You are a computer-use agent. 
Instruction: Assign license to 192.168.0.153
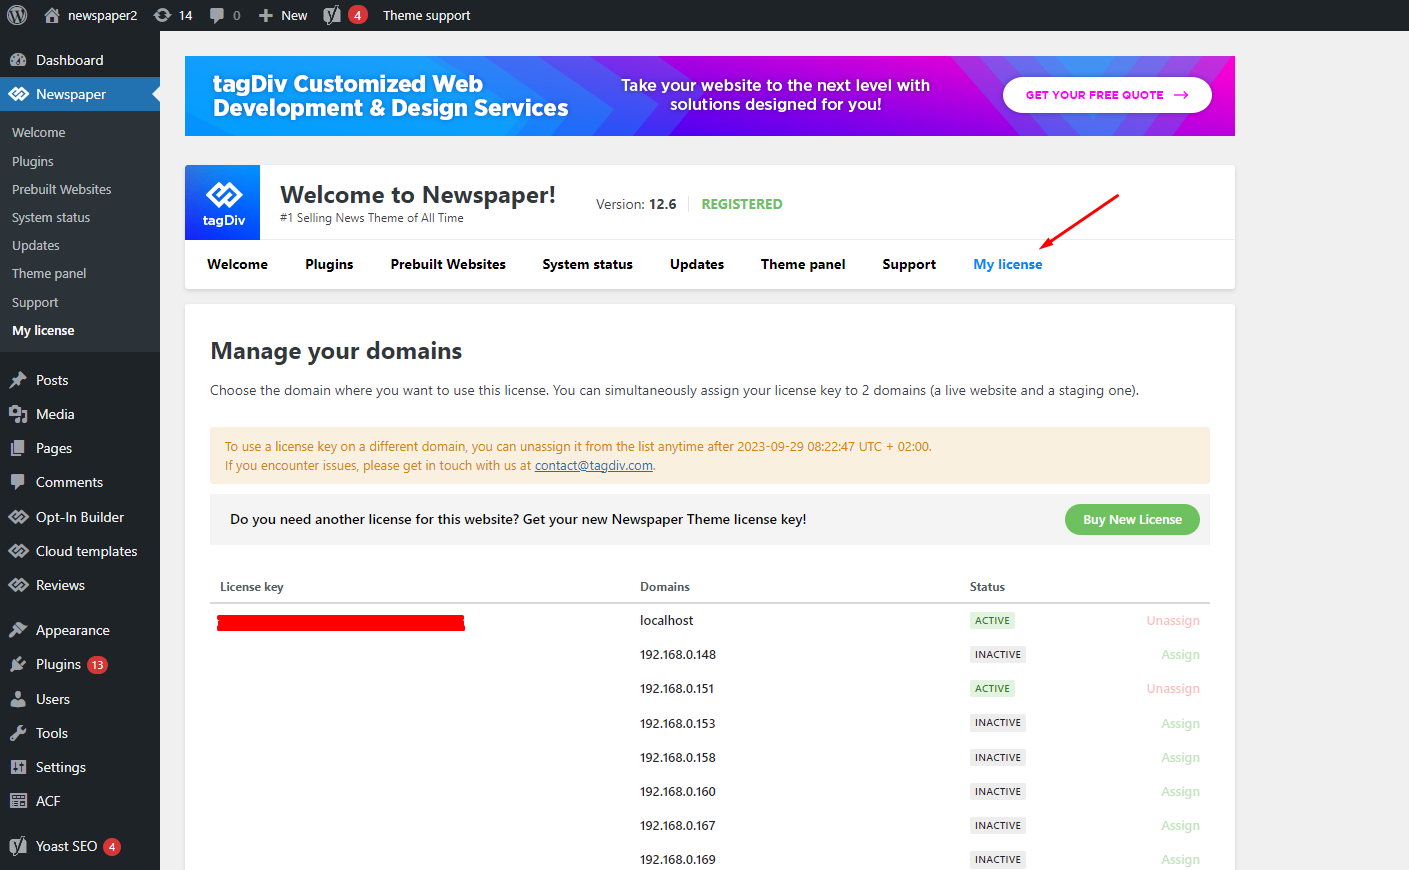coord(1180,723)
